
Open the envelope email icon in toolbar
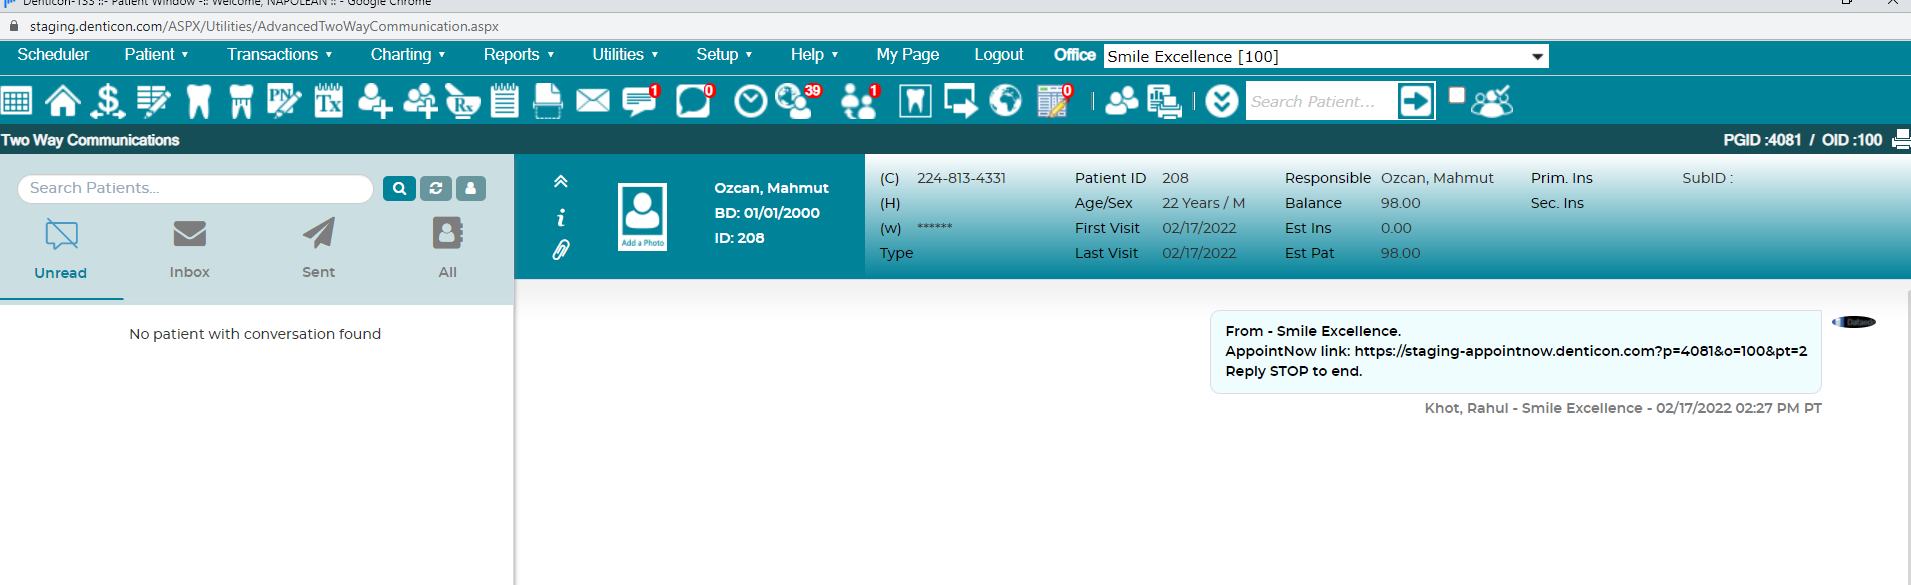[593, 101]
